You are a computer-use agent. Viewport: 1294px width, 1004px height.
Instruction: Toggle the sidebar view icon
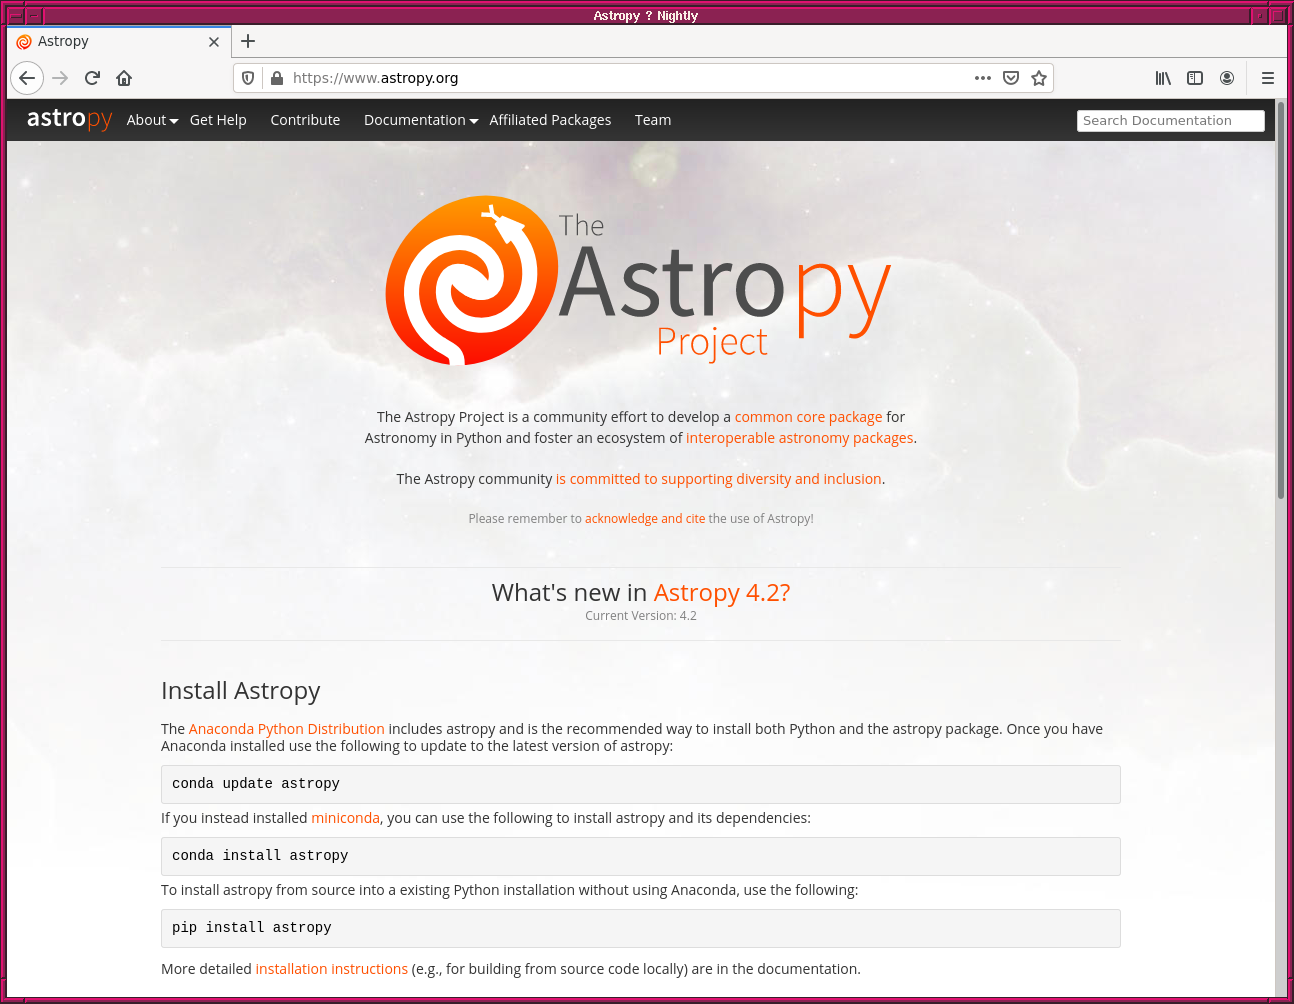pos(1195,78)
